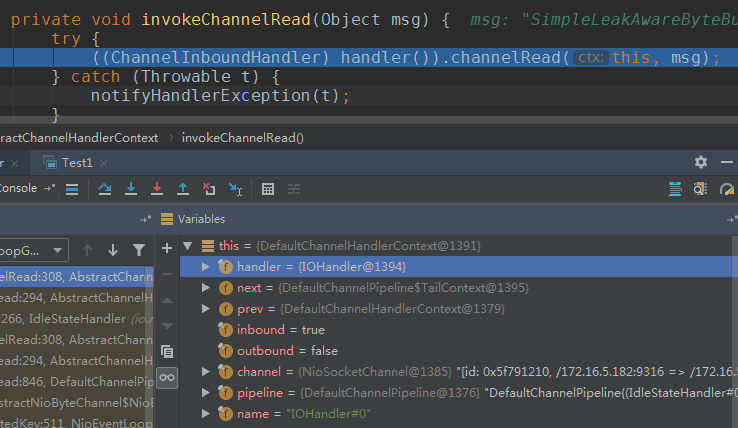
Task: Expand the handler field node
Action: pyautogui.click(x=206, y=266)
